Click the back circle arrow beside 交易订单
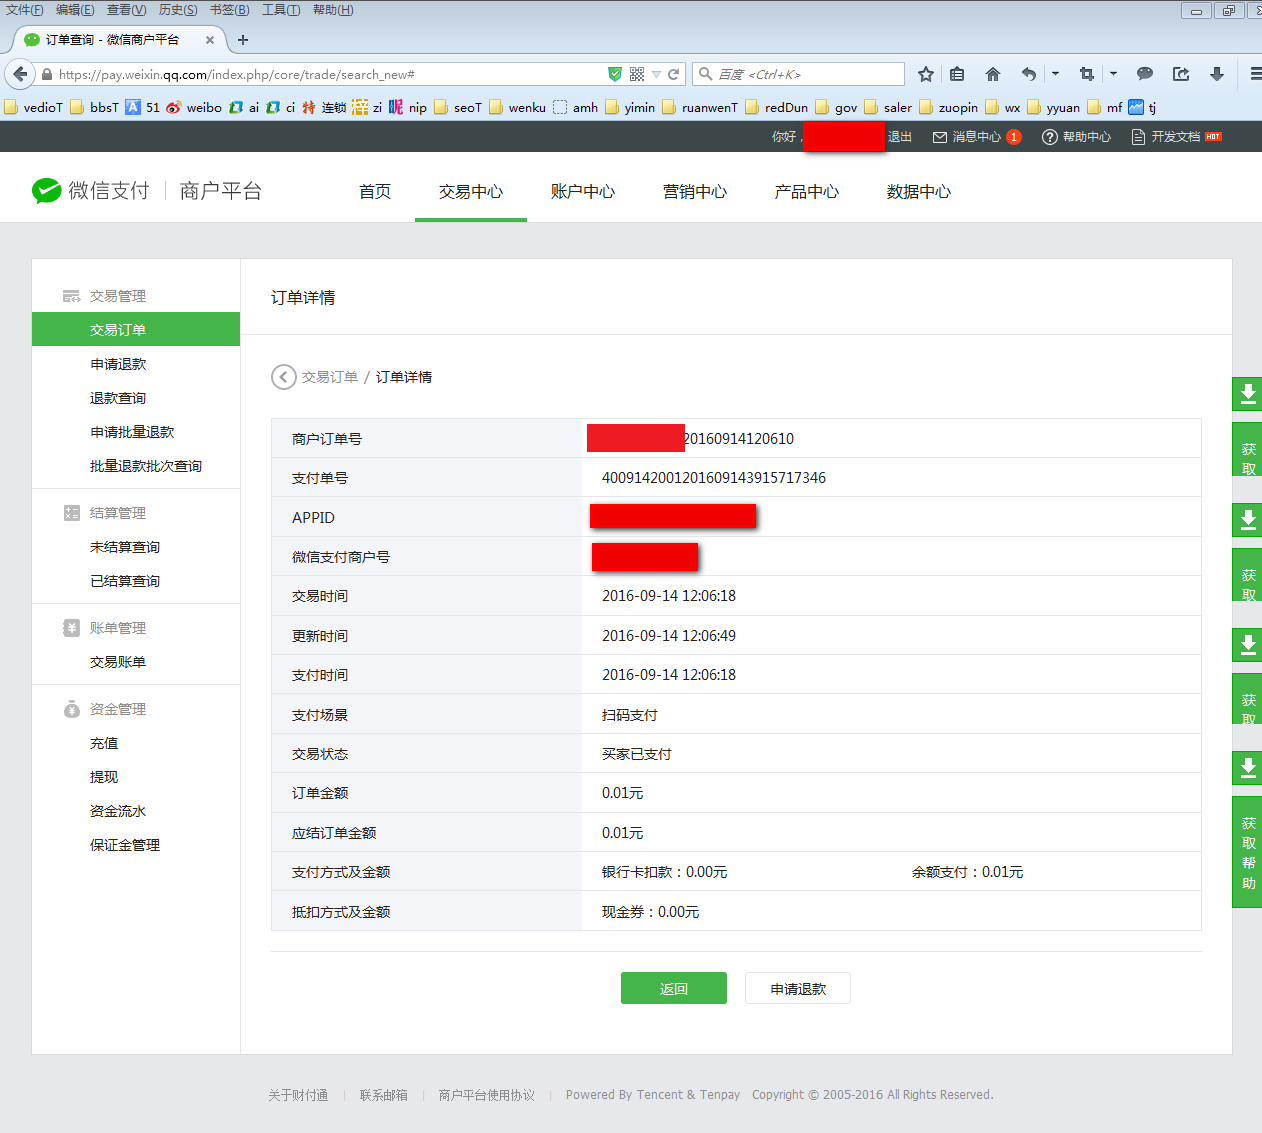 284,377
